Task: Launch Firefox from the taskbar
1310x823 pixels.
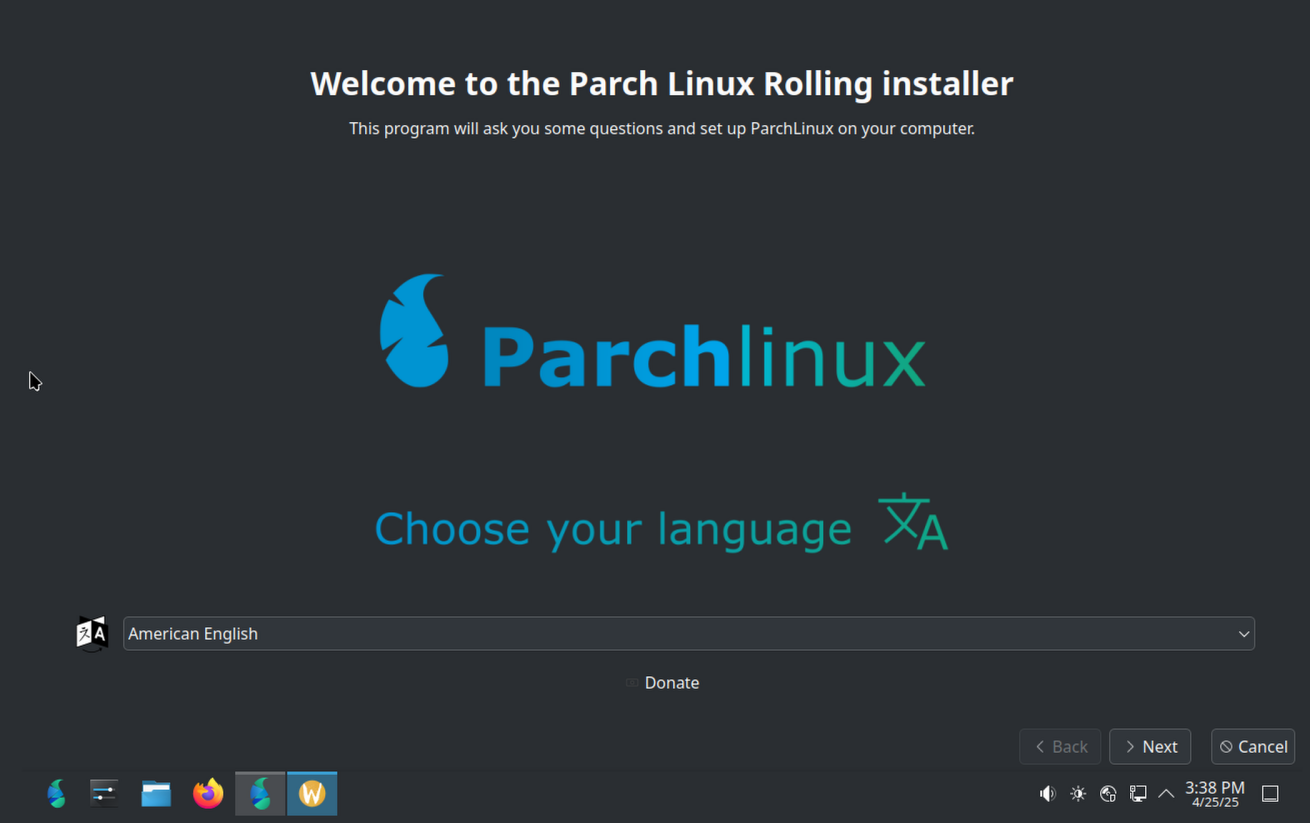Action: click(x=208, y=793)
